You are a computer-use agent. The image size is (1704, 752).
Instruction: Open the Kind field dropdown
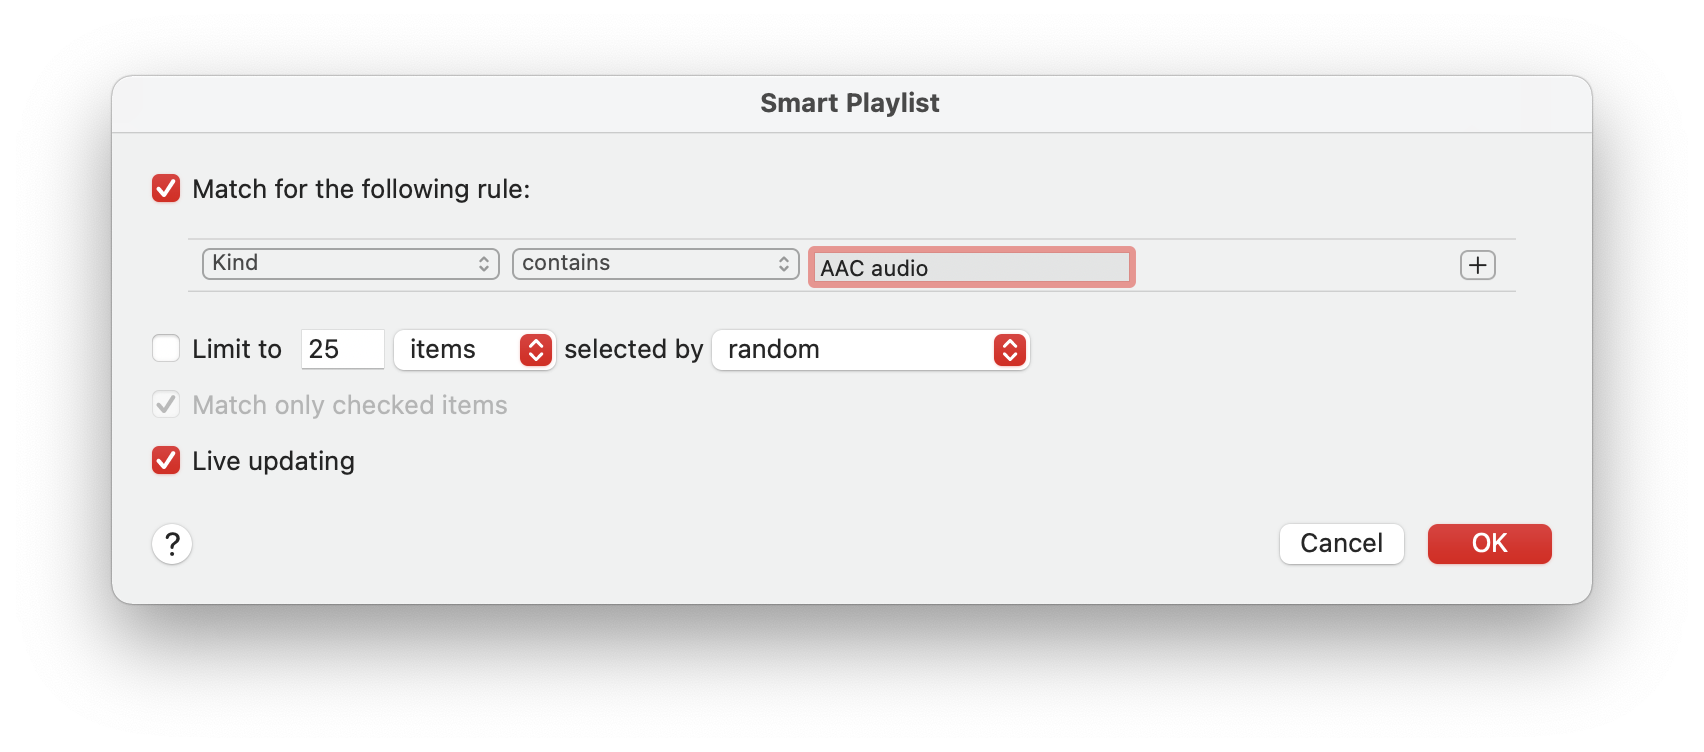(351, 264)
